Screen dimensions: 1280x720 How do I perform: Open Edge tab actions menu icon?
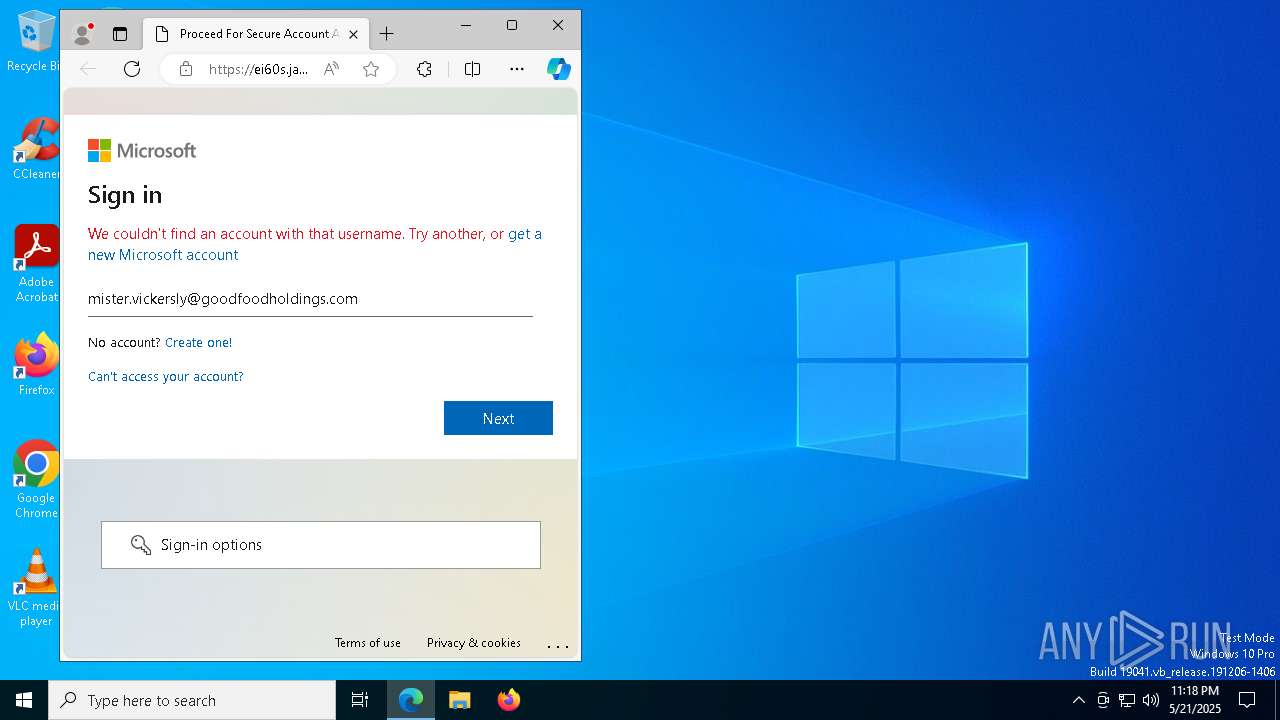click(120, 34)
